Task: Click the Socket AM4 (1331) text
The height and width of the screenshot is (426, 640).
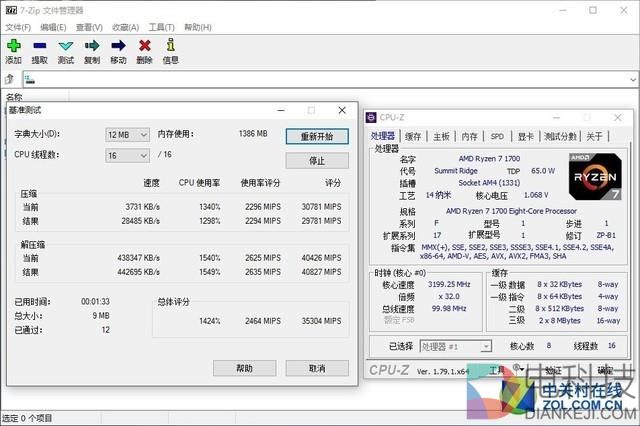Action: (x=489, y=183)
